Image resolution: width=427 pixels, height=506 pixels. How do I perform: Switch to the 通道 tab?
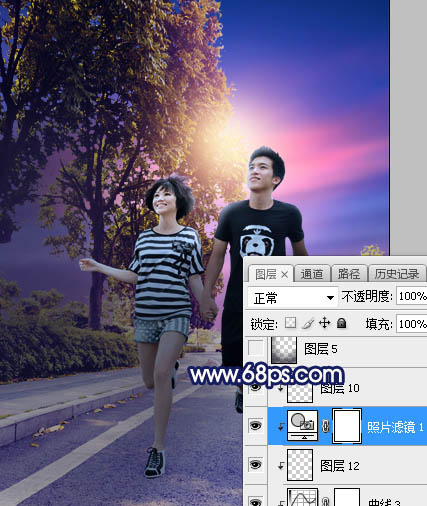click(x=312, y=274)
